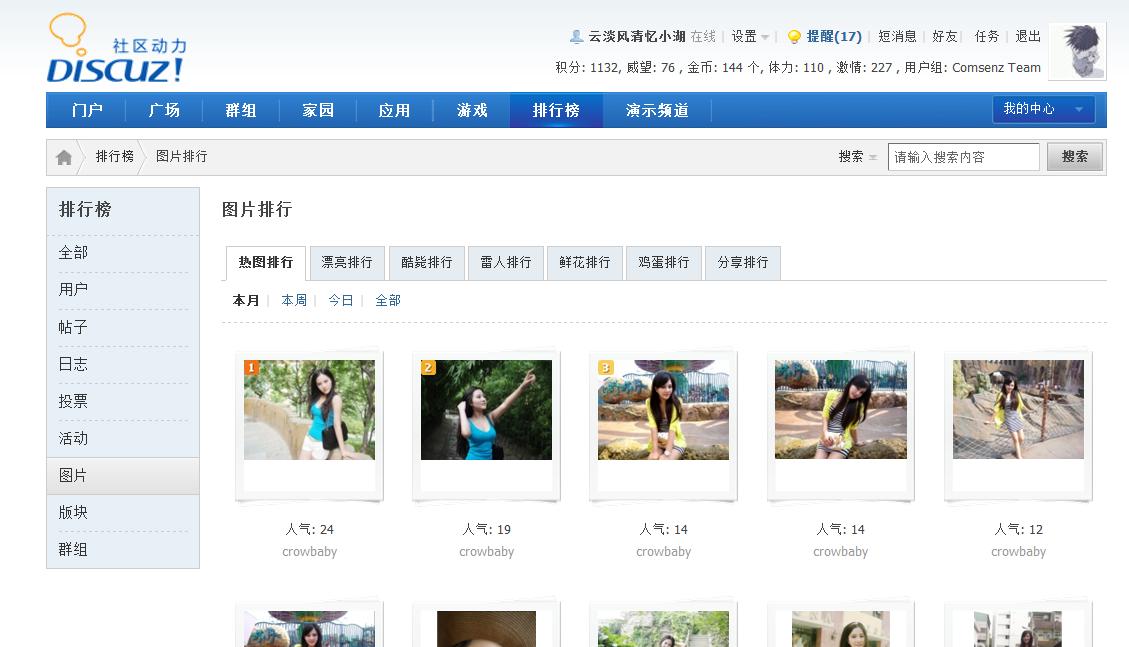
Task: Switch to the 鲜花排行 tab
Action: click(x=585, y=263)
